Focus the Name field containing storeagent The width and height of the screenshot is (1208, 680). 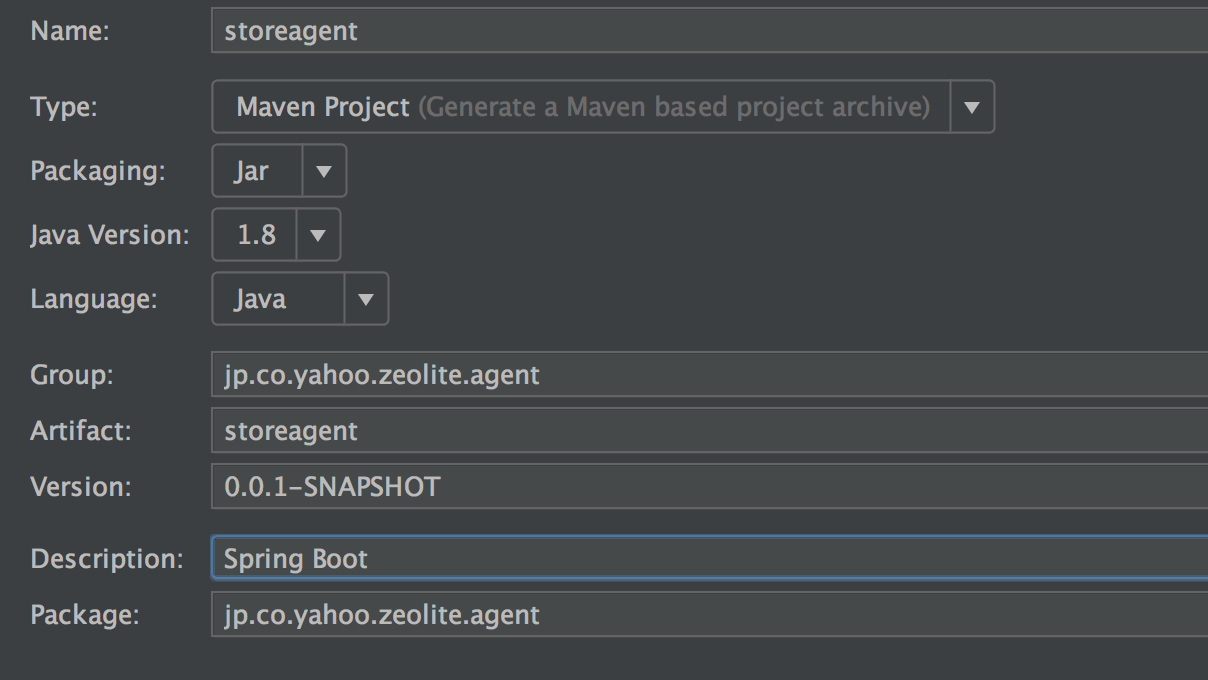point(710,30)
